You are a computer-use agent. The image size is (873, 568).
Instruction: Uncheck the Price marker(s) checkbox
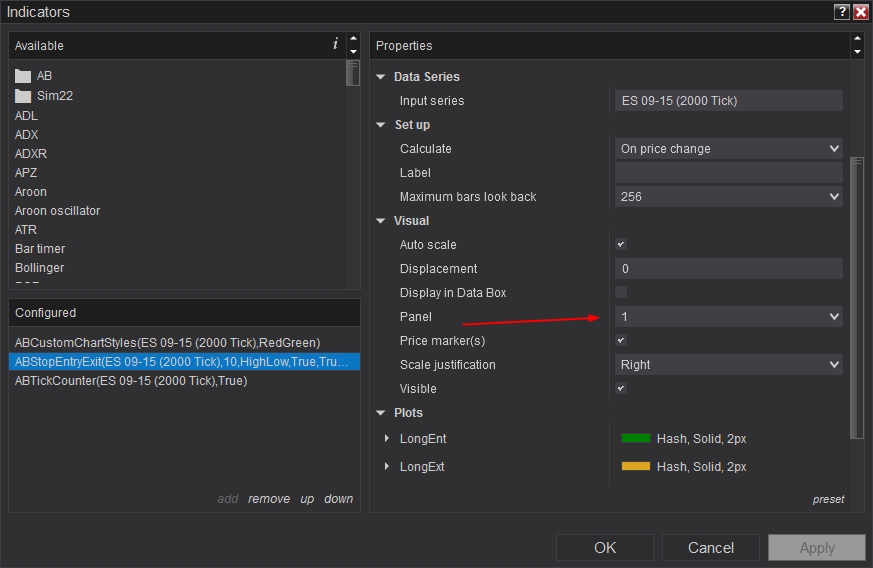point(621,341)
